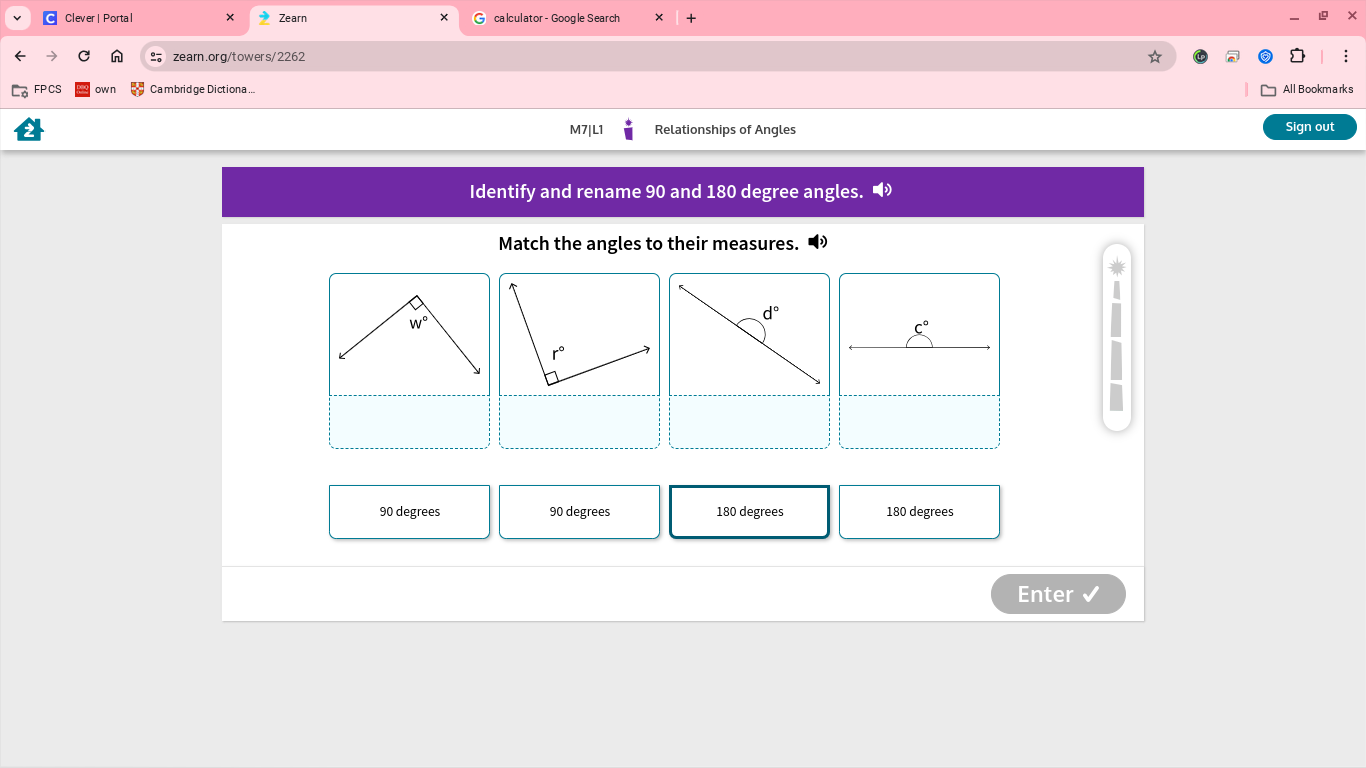Click the Sign out button
This screenshot has width=1366, height=768.
tap(1310, 127)
